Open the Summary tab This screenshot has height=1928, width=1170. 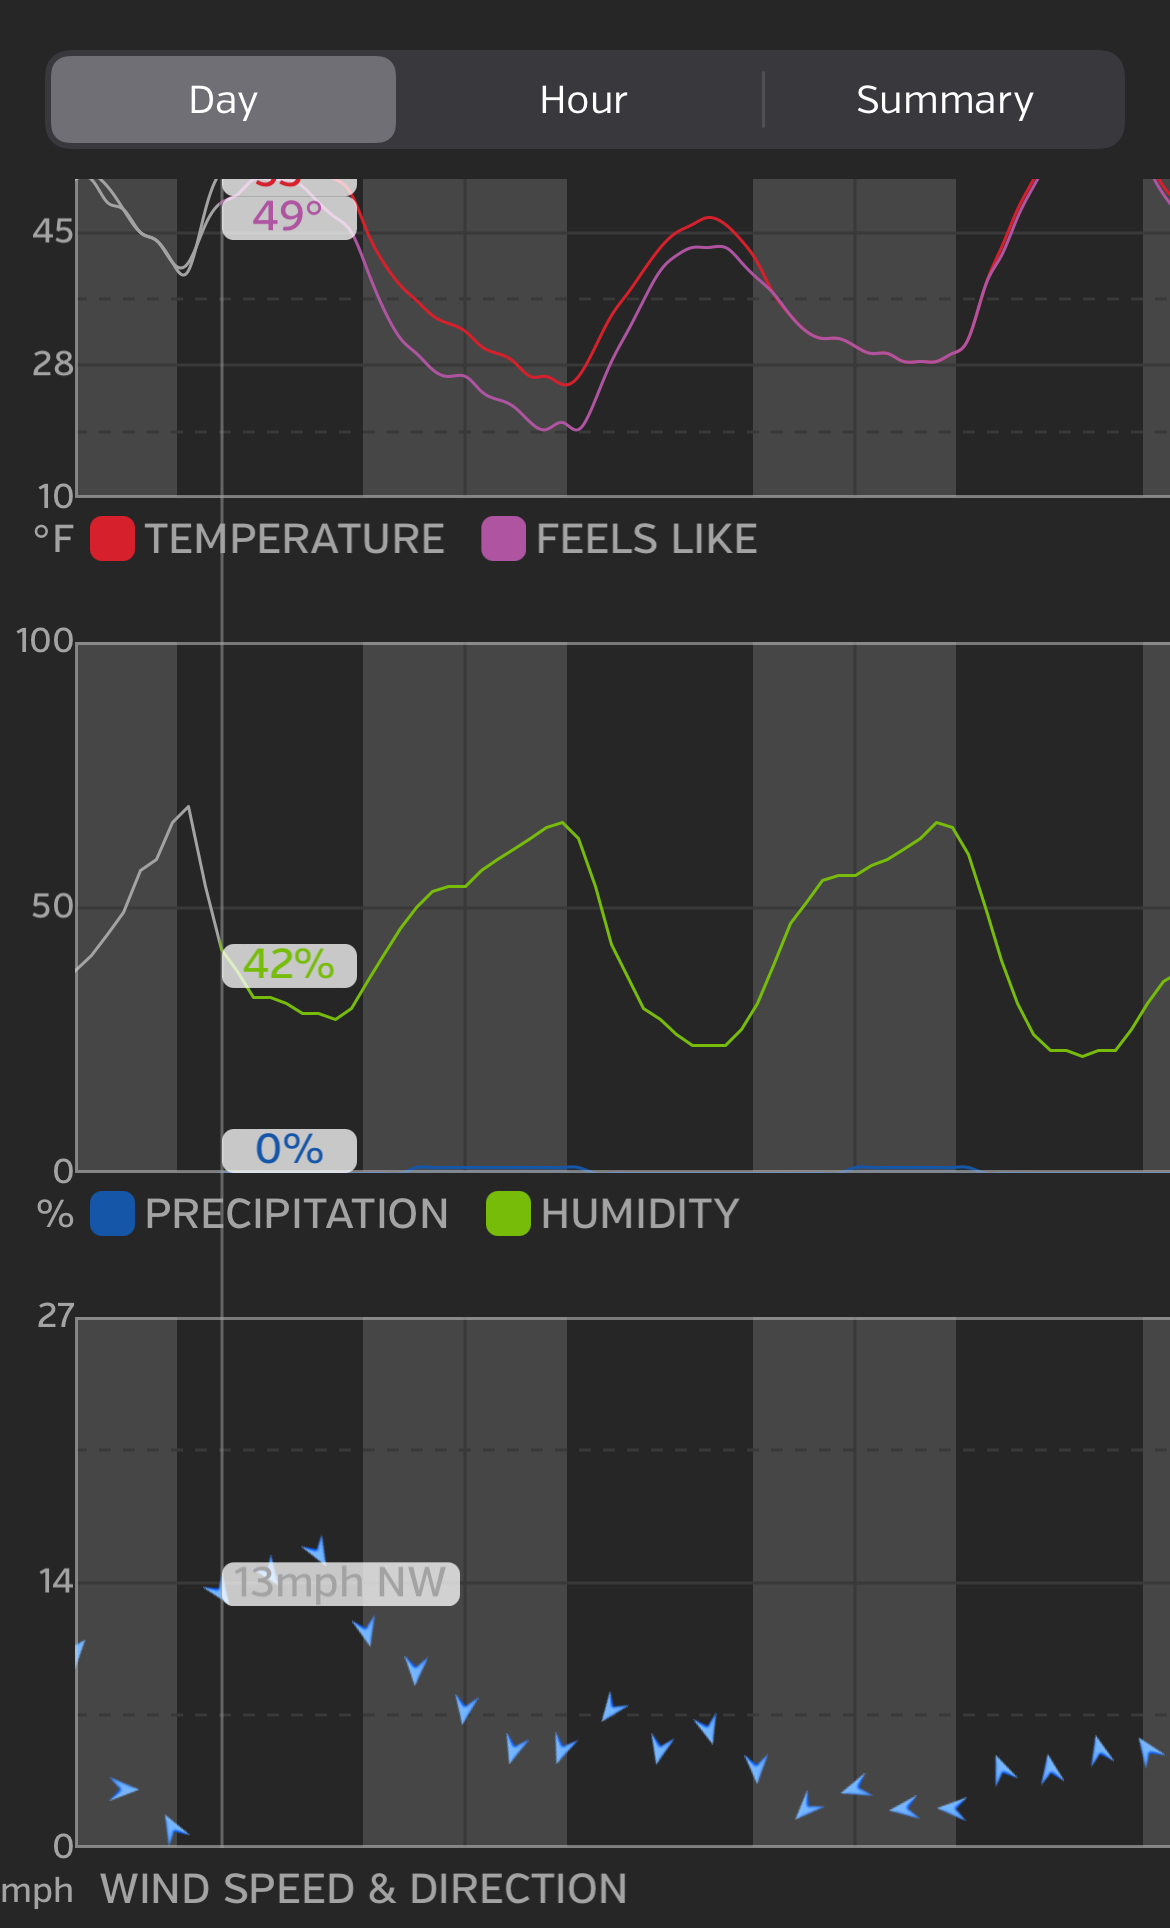point(944,100)
